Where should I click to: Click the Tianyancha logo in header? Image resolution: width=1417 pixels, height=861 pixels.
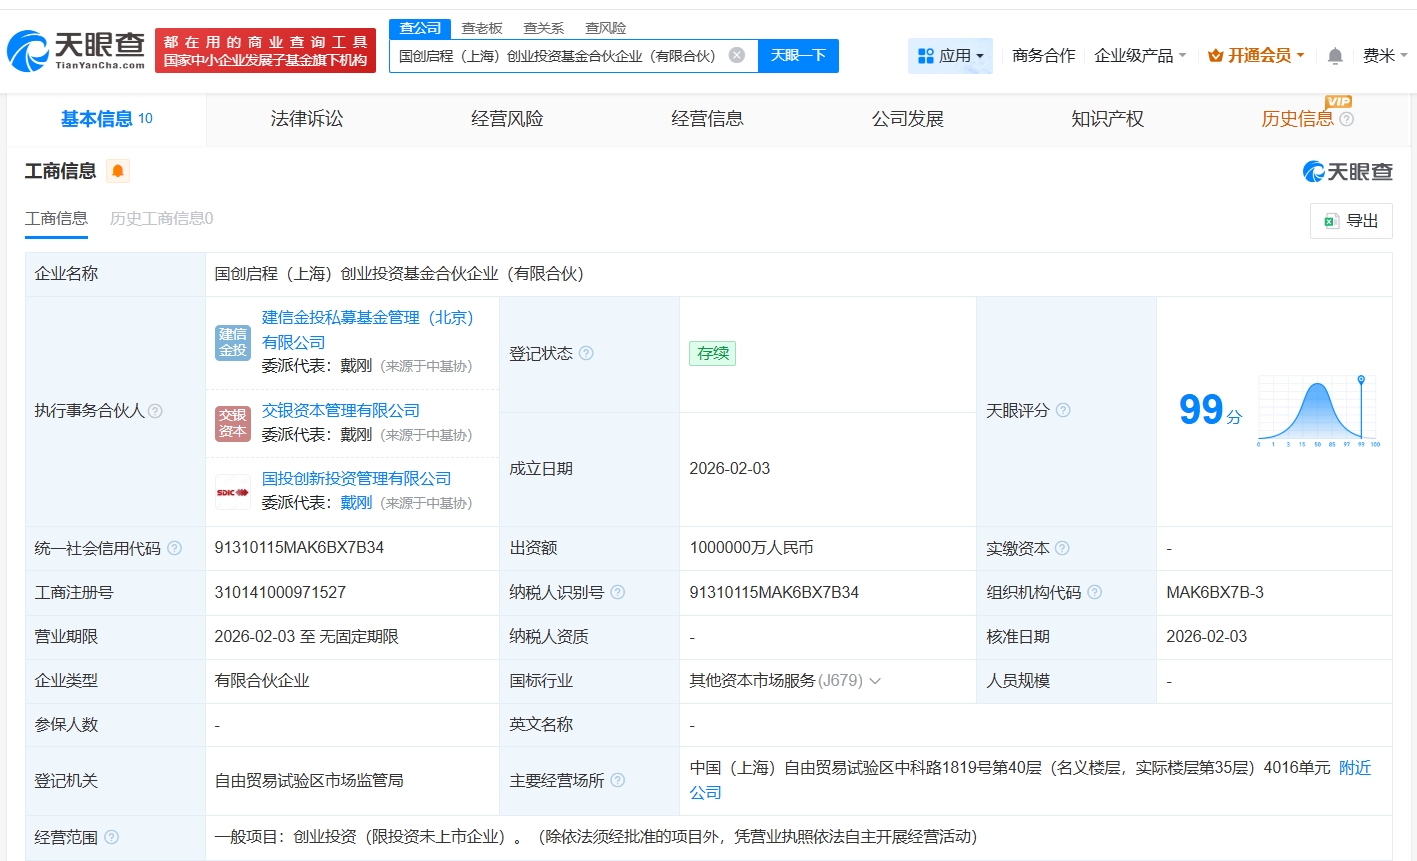[x=76, y=50]
